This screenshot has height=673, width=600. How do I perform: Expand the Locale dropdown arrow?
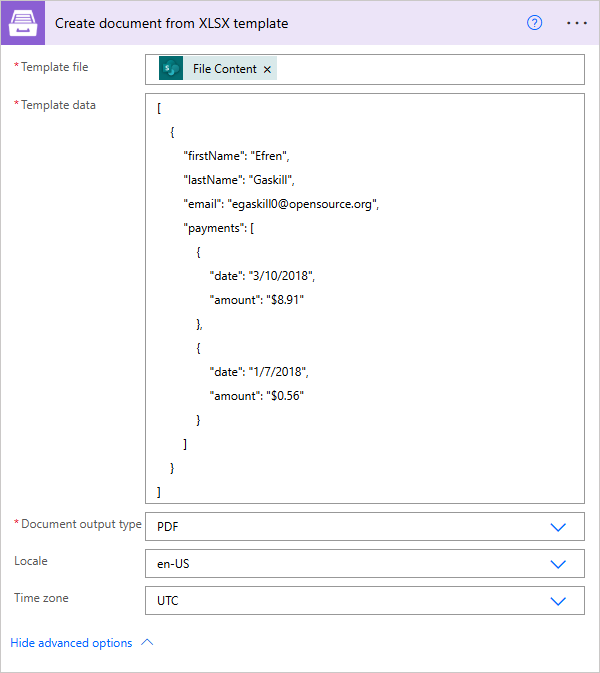pyautogui.click(x=558, y=564)
